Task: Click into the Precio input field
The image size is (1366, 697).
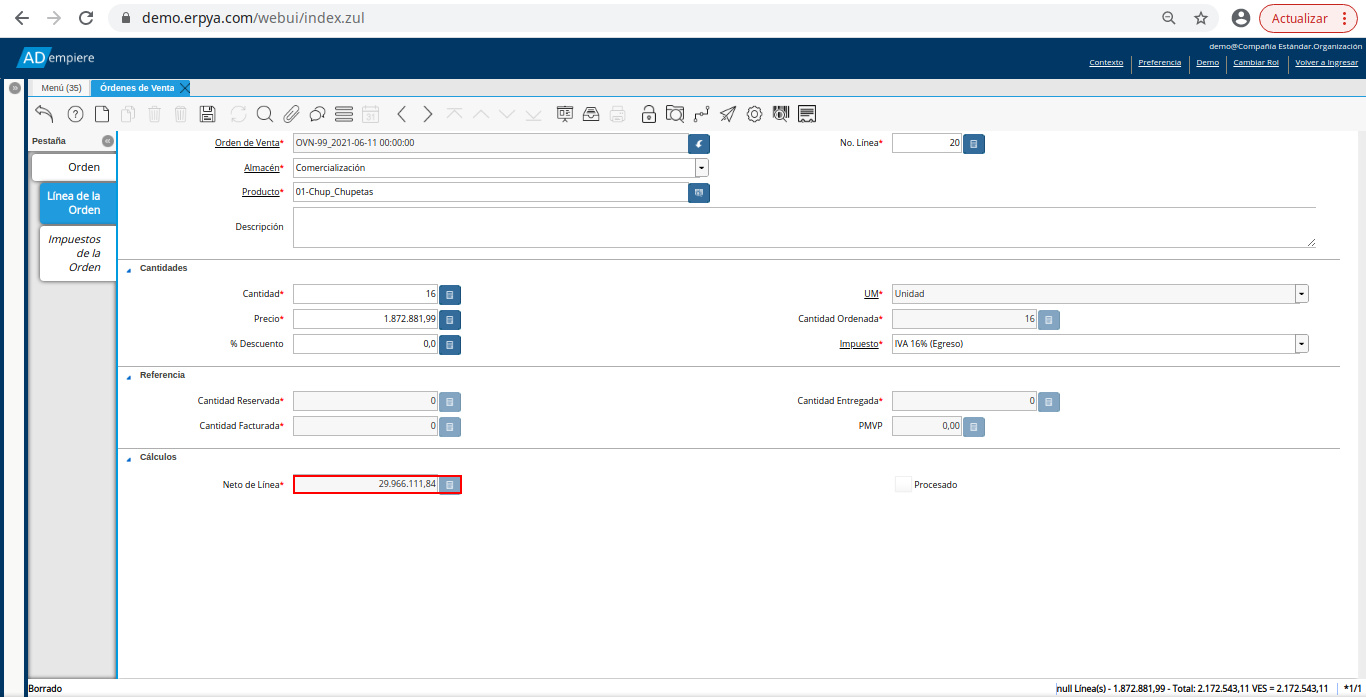Action: click(365, 320)
